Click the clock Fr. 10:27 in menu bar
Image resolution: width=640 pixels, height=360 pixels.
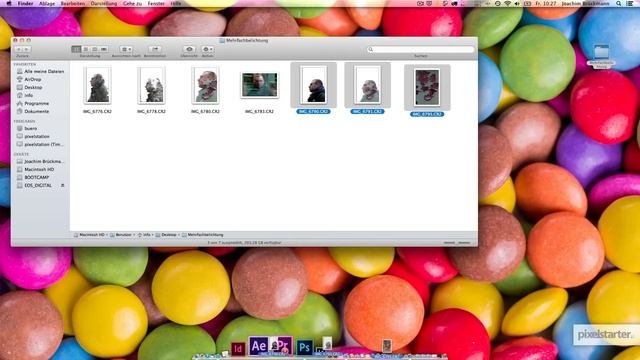pyautogui.click(x=545, y=3)
